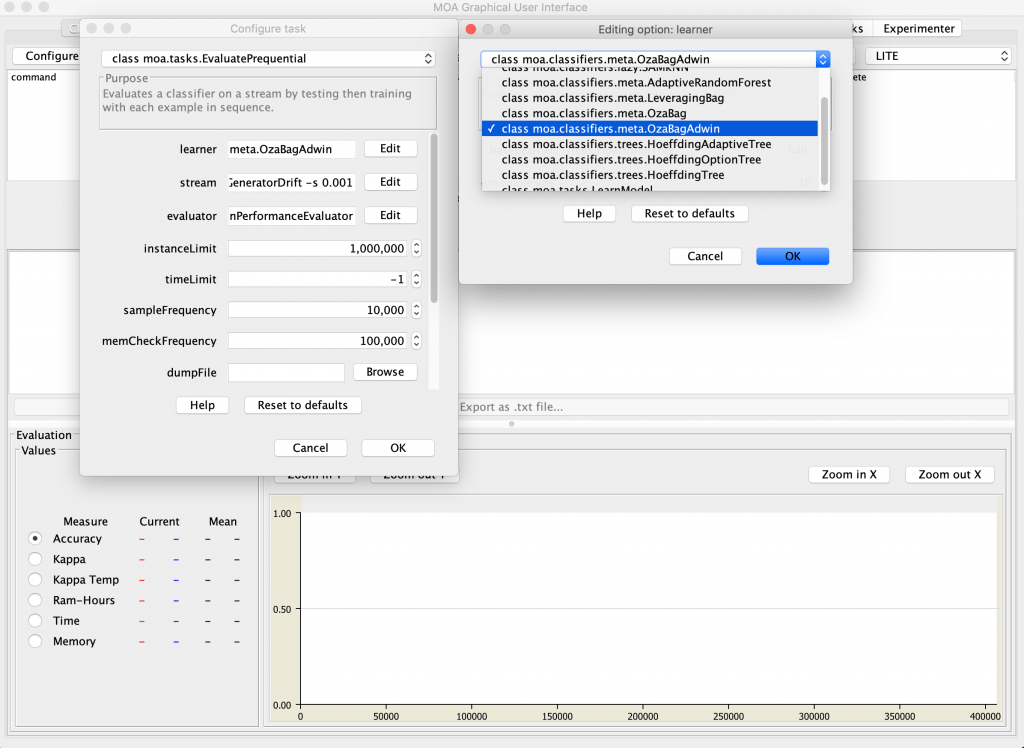This screenshot has height=748, width=1024.
Task: Click the timeLimit value field
Action: (318, 280)
